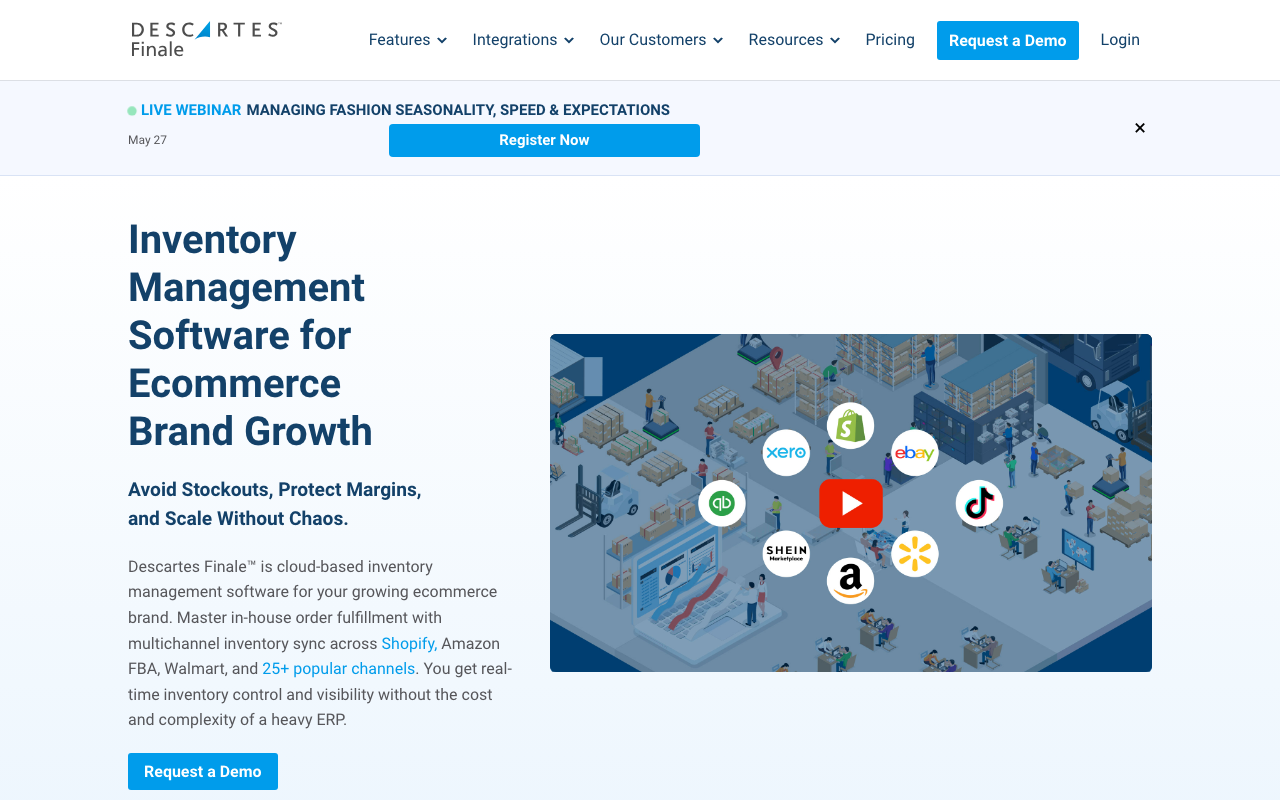This screenshot has width=1280, height=800.
Task: Click the webinar title about fashion seasonality
Action: (x=458, y=110)
